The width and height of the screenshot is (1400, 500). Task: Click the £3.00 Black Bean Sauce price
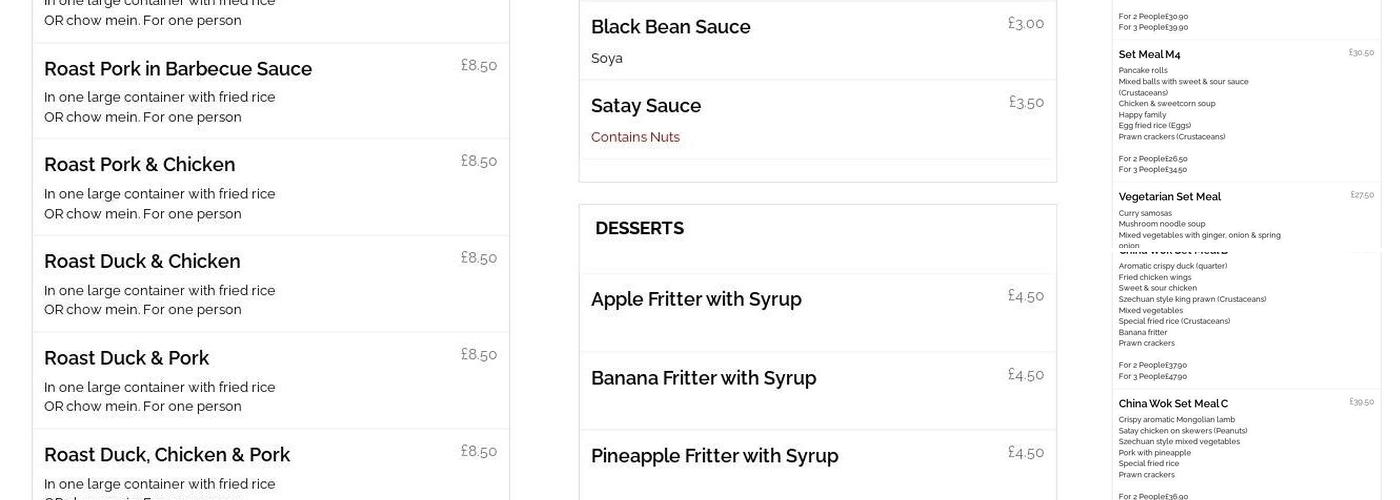pyautogui.click(x=1026, y=24)
